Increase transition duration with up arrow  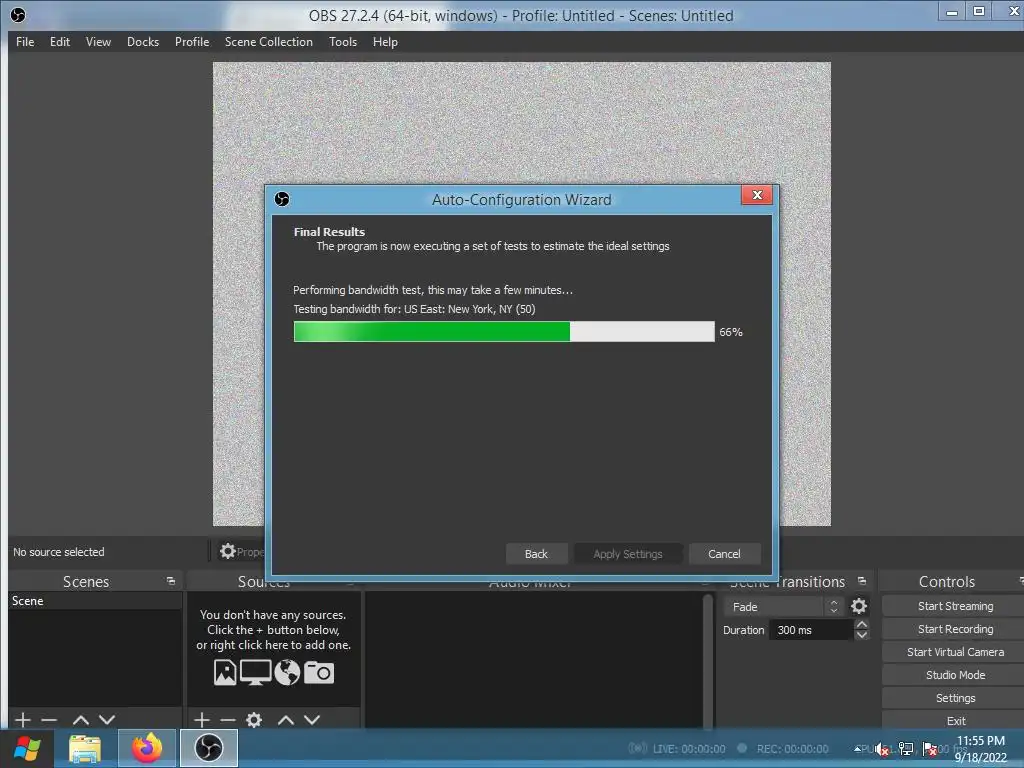[x=862, y=624]
